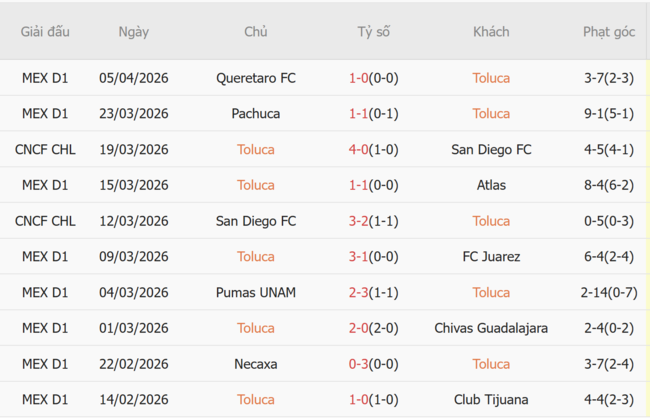Click the Chivas Guadalajara team name
The height and width of the screenshot is (420, 650).
pyautogui.click(x=491, y=328)
